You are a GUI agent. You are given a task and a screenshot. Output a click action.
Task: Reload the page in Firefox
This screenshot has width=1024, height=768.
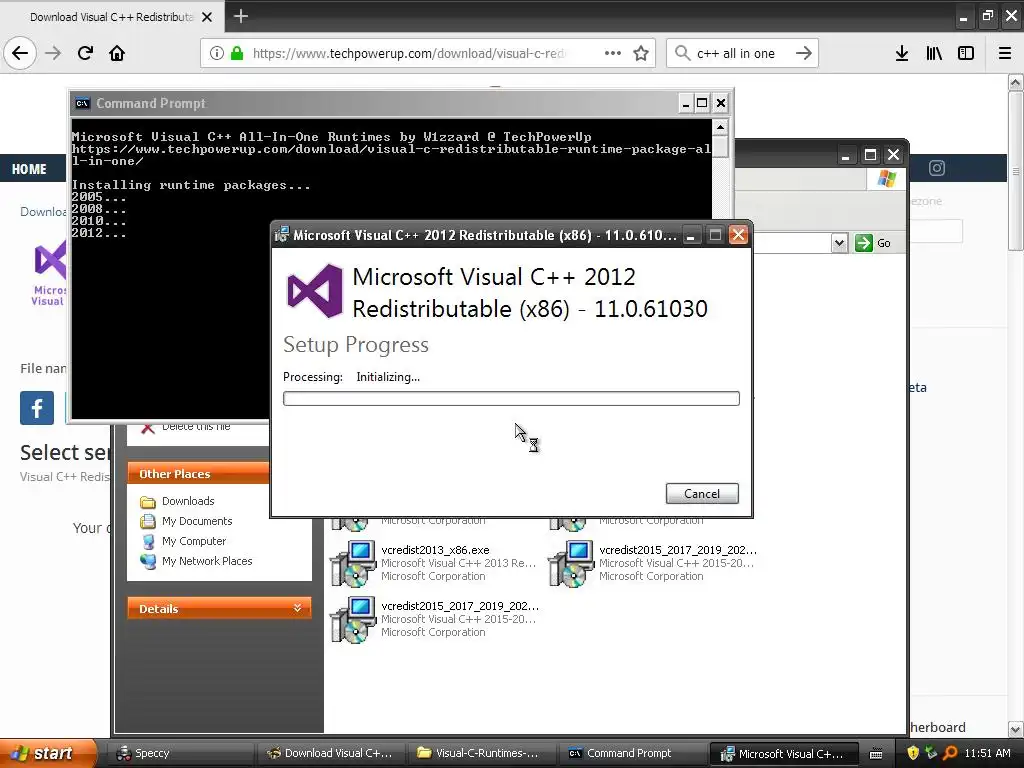pyautogui.click(x=85, y=53)
